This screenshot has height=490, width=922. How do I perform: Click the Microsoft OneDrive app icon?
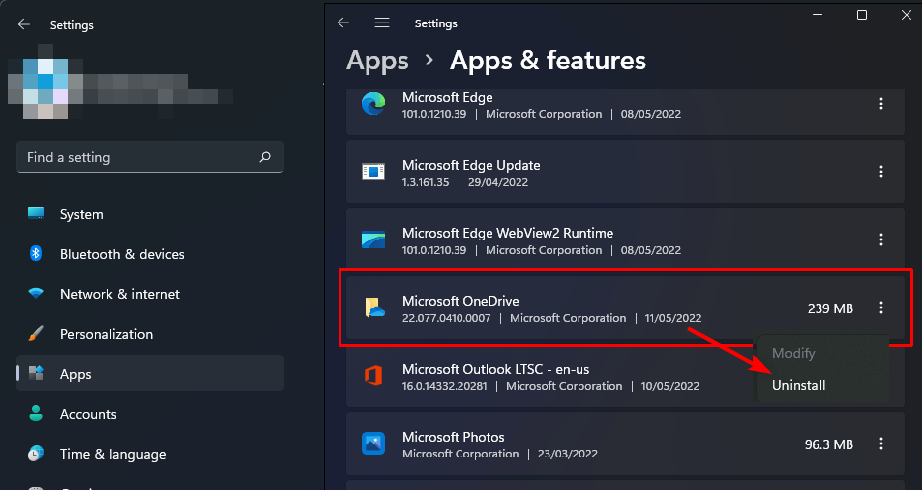(x=374, y=308)
